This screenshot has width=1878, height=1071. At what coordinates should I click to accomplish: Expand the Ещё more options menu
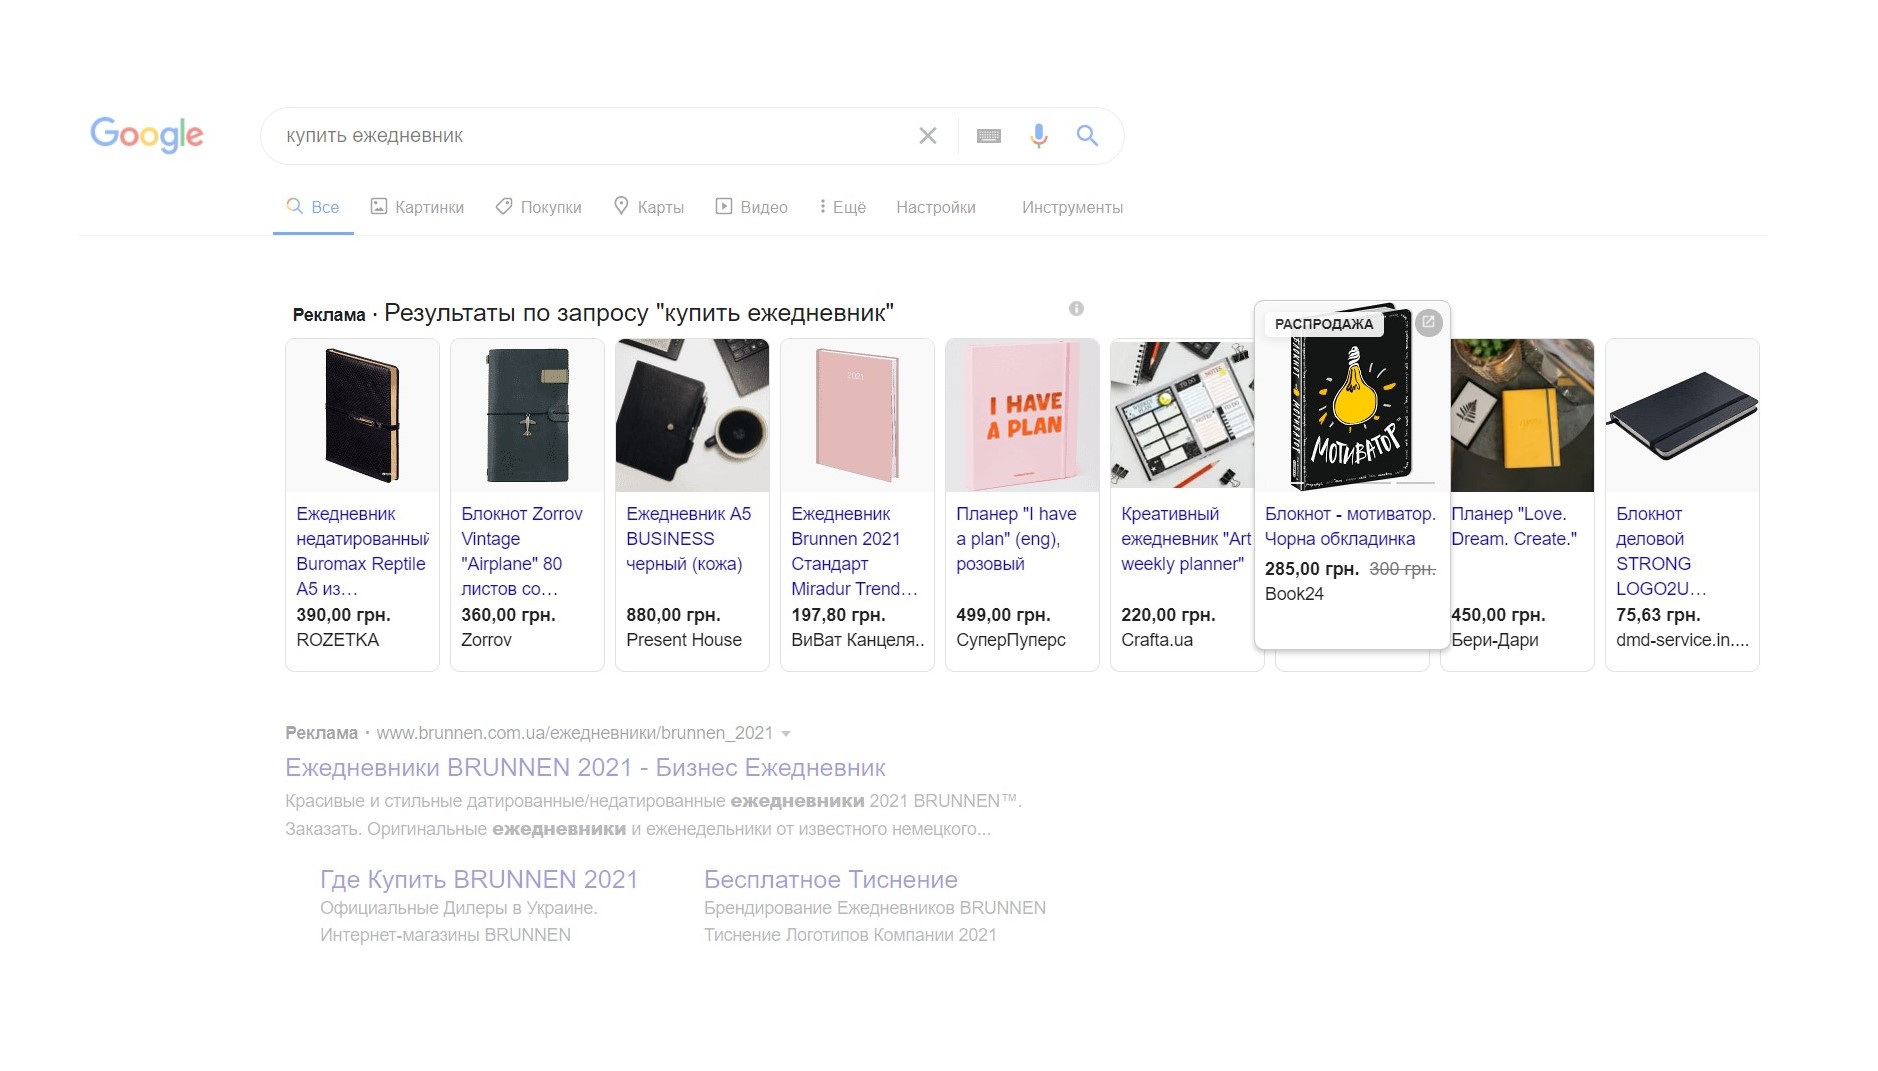pyautogui.click(x=842, y=207)
